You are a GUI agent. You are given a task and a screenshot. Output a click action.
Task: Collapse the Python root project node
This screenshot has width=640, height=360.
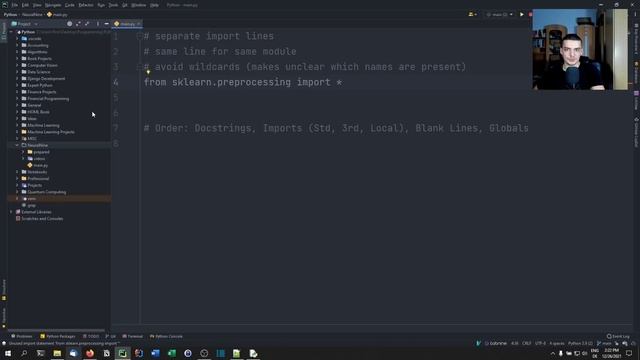(12, 32)
